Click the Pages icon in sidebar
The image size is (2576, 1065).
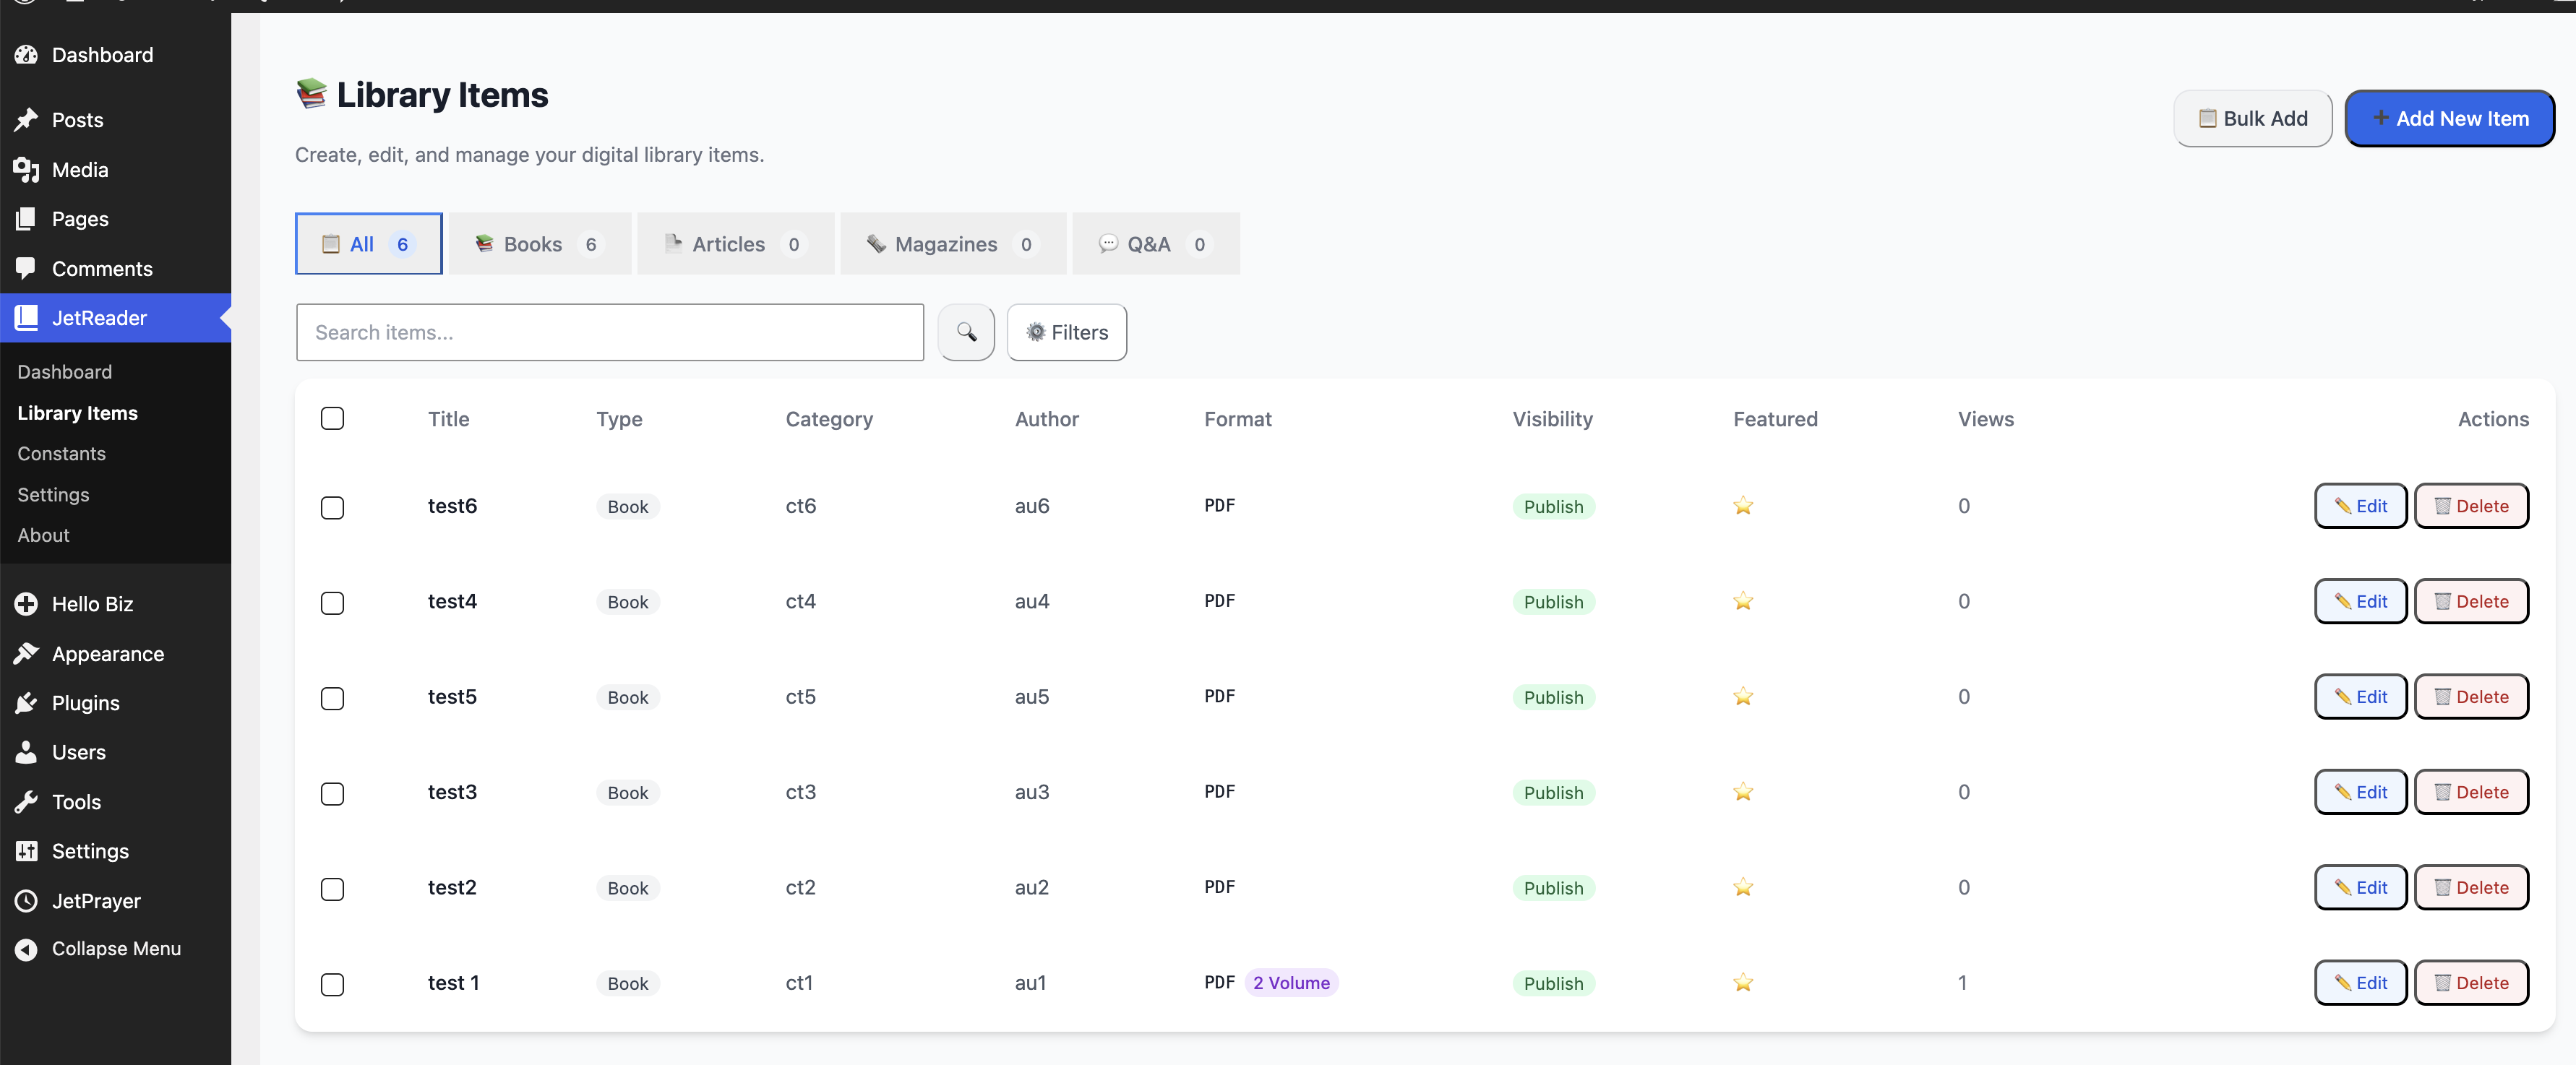click(x=26, y=219)
